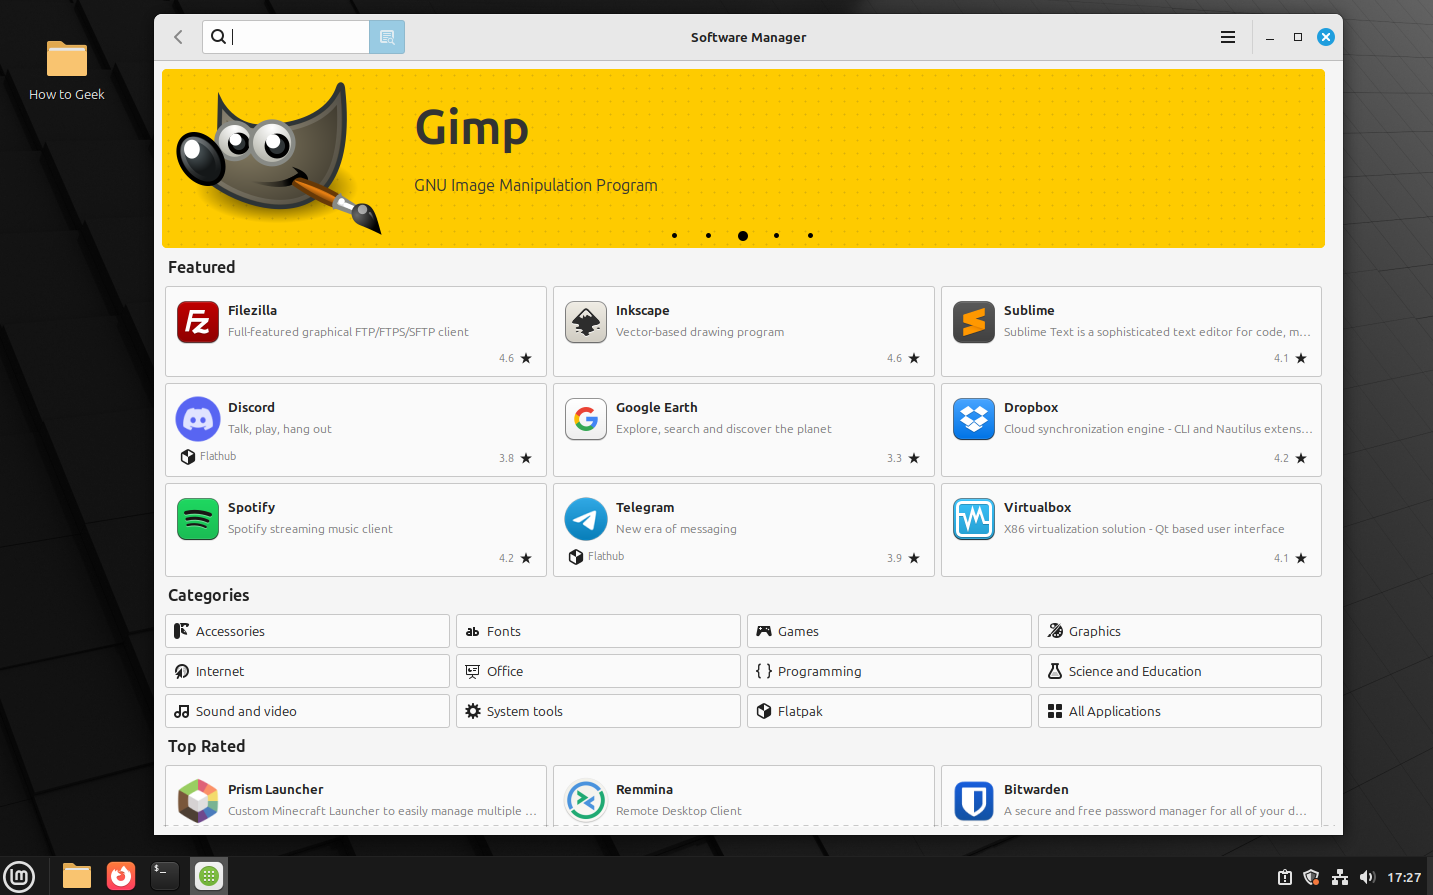The height and width of the screenshot is (895, 1433).
Task: Open the Accessories category
Action: coord(307,631)
